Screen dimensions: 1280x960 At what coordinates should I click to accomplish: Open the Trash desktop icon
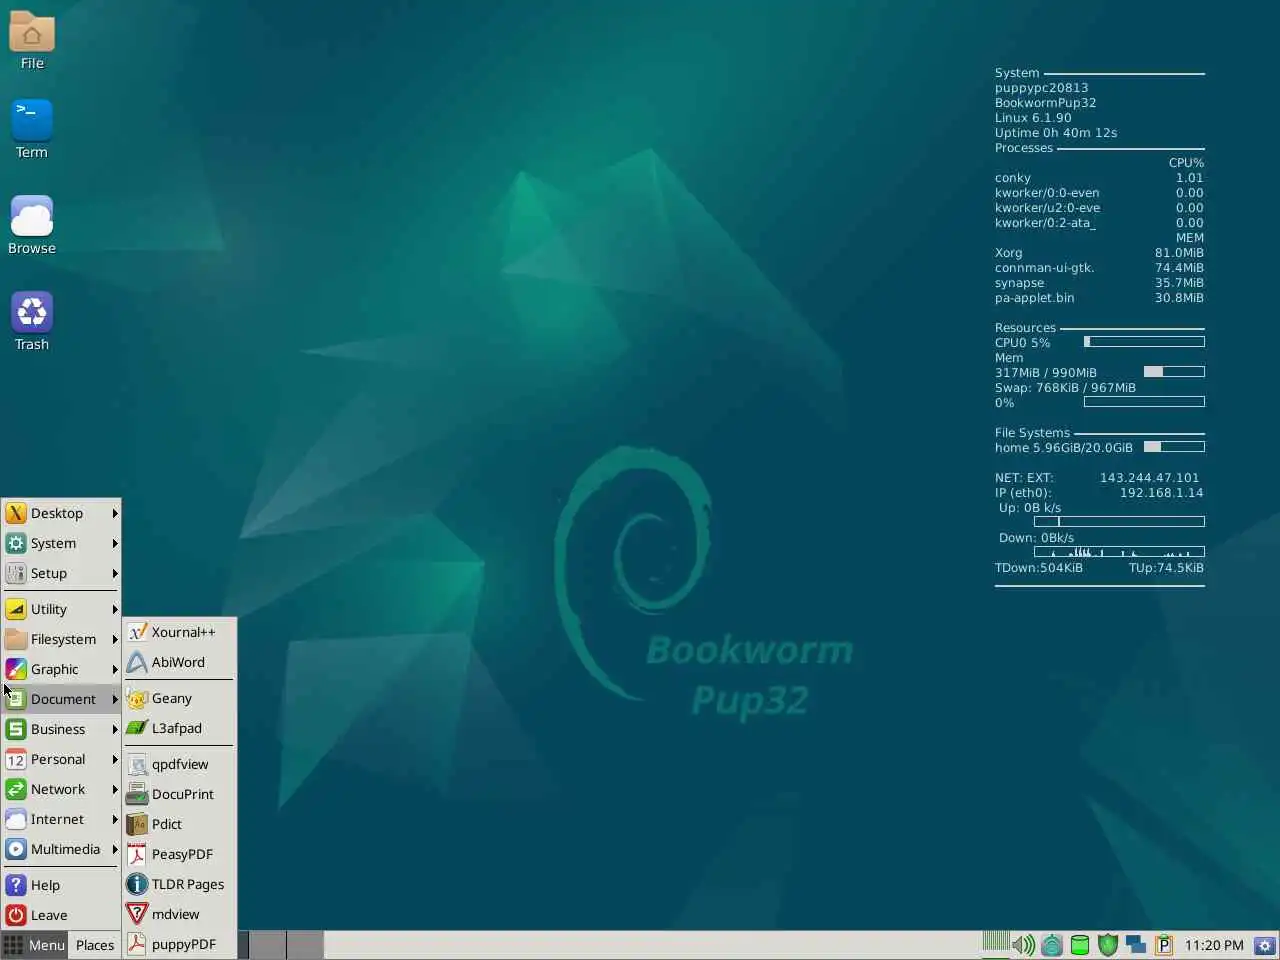[32, 321]
